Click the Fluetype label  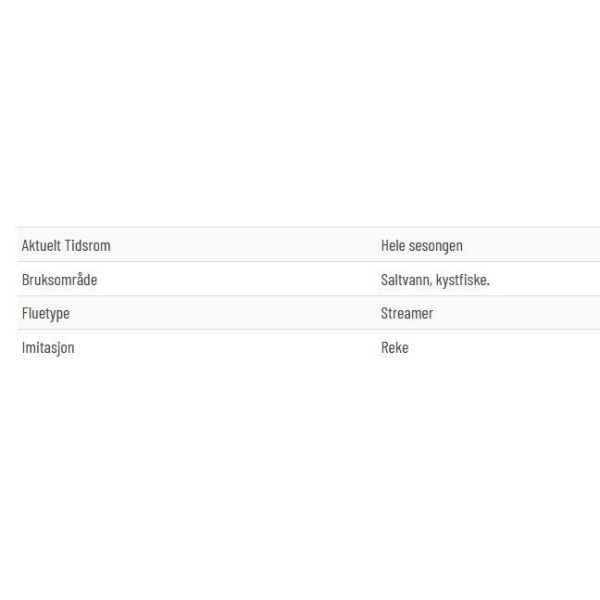click(46, 314)
